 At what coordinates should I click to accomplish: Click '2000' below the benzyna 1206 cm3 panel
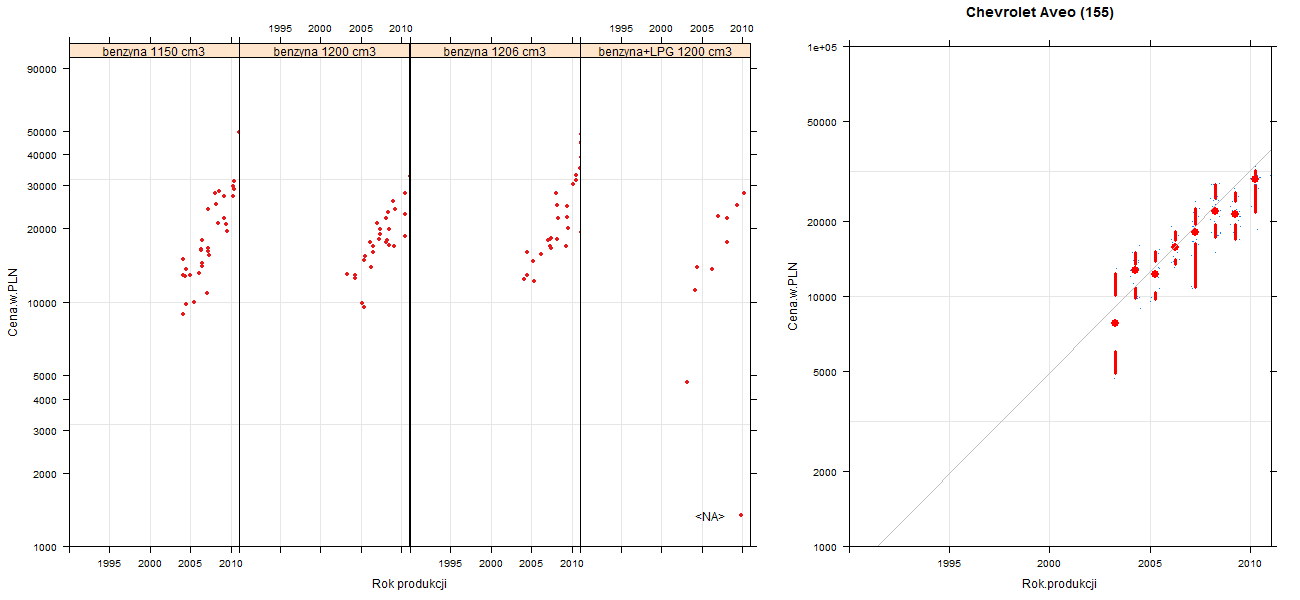point(491,564)
